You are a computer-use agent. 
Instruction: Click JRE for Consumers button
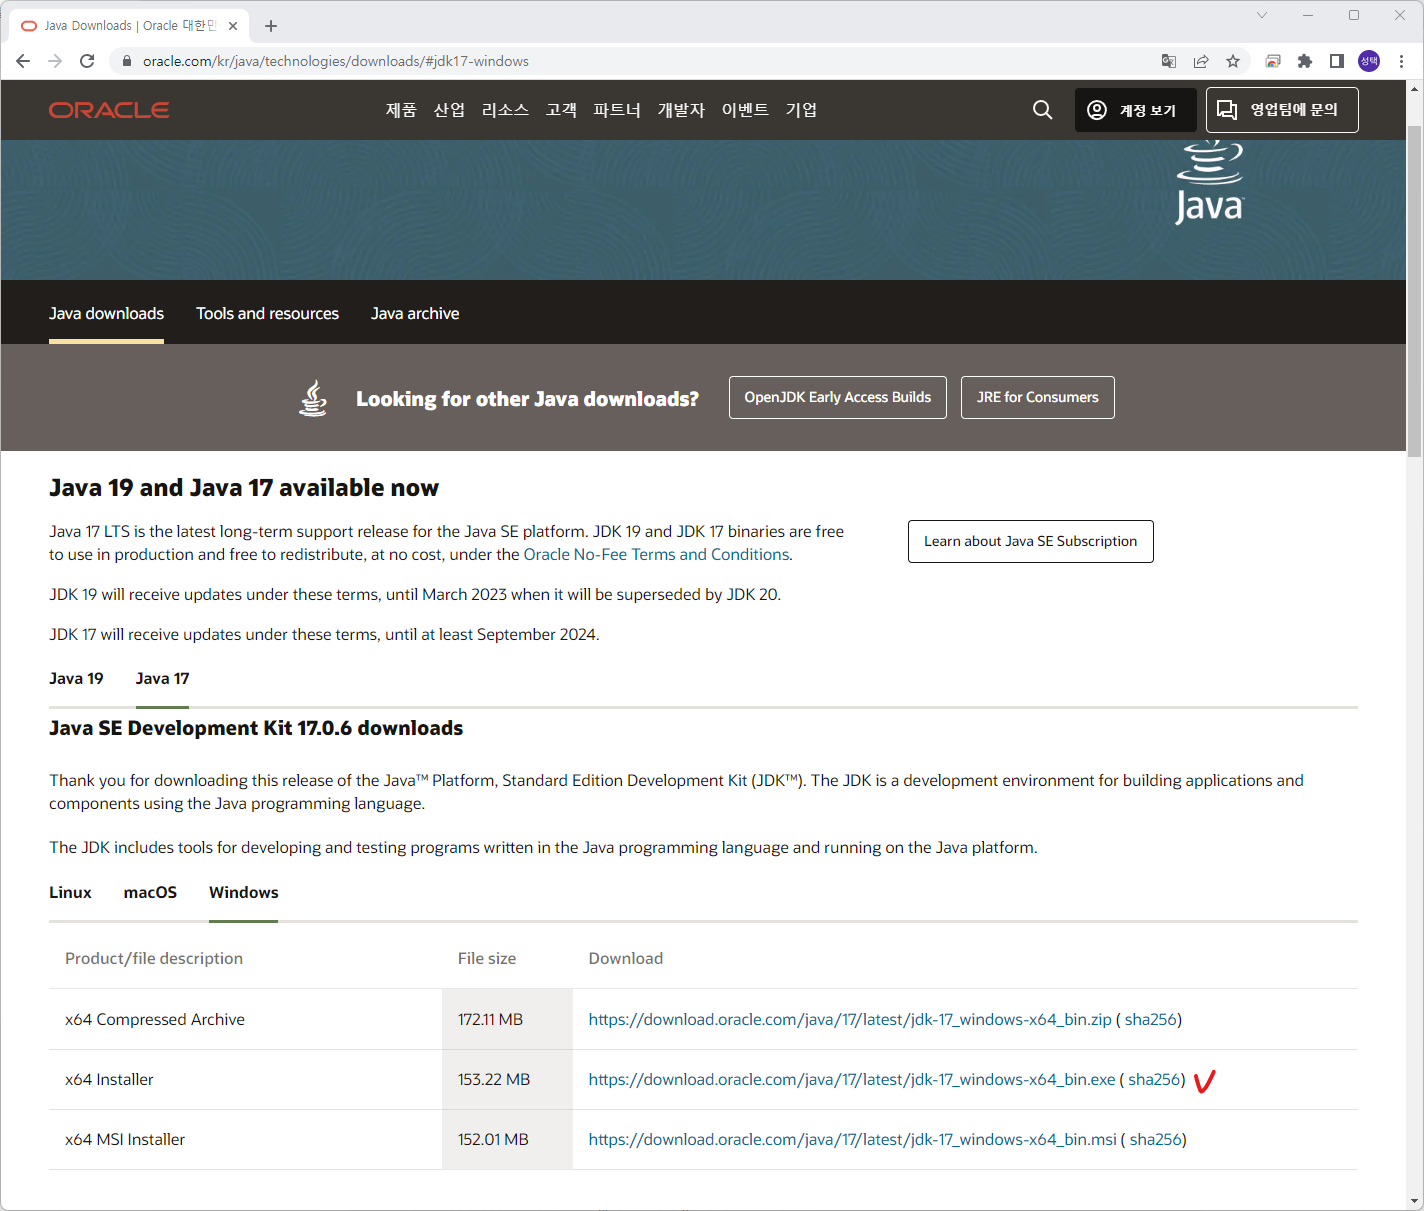click(1038, 397)
